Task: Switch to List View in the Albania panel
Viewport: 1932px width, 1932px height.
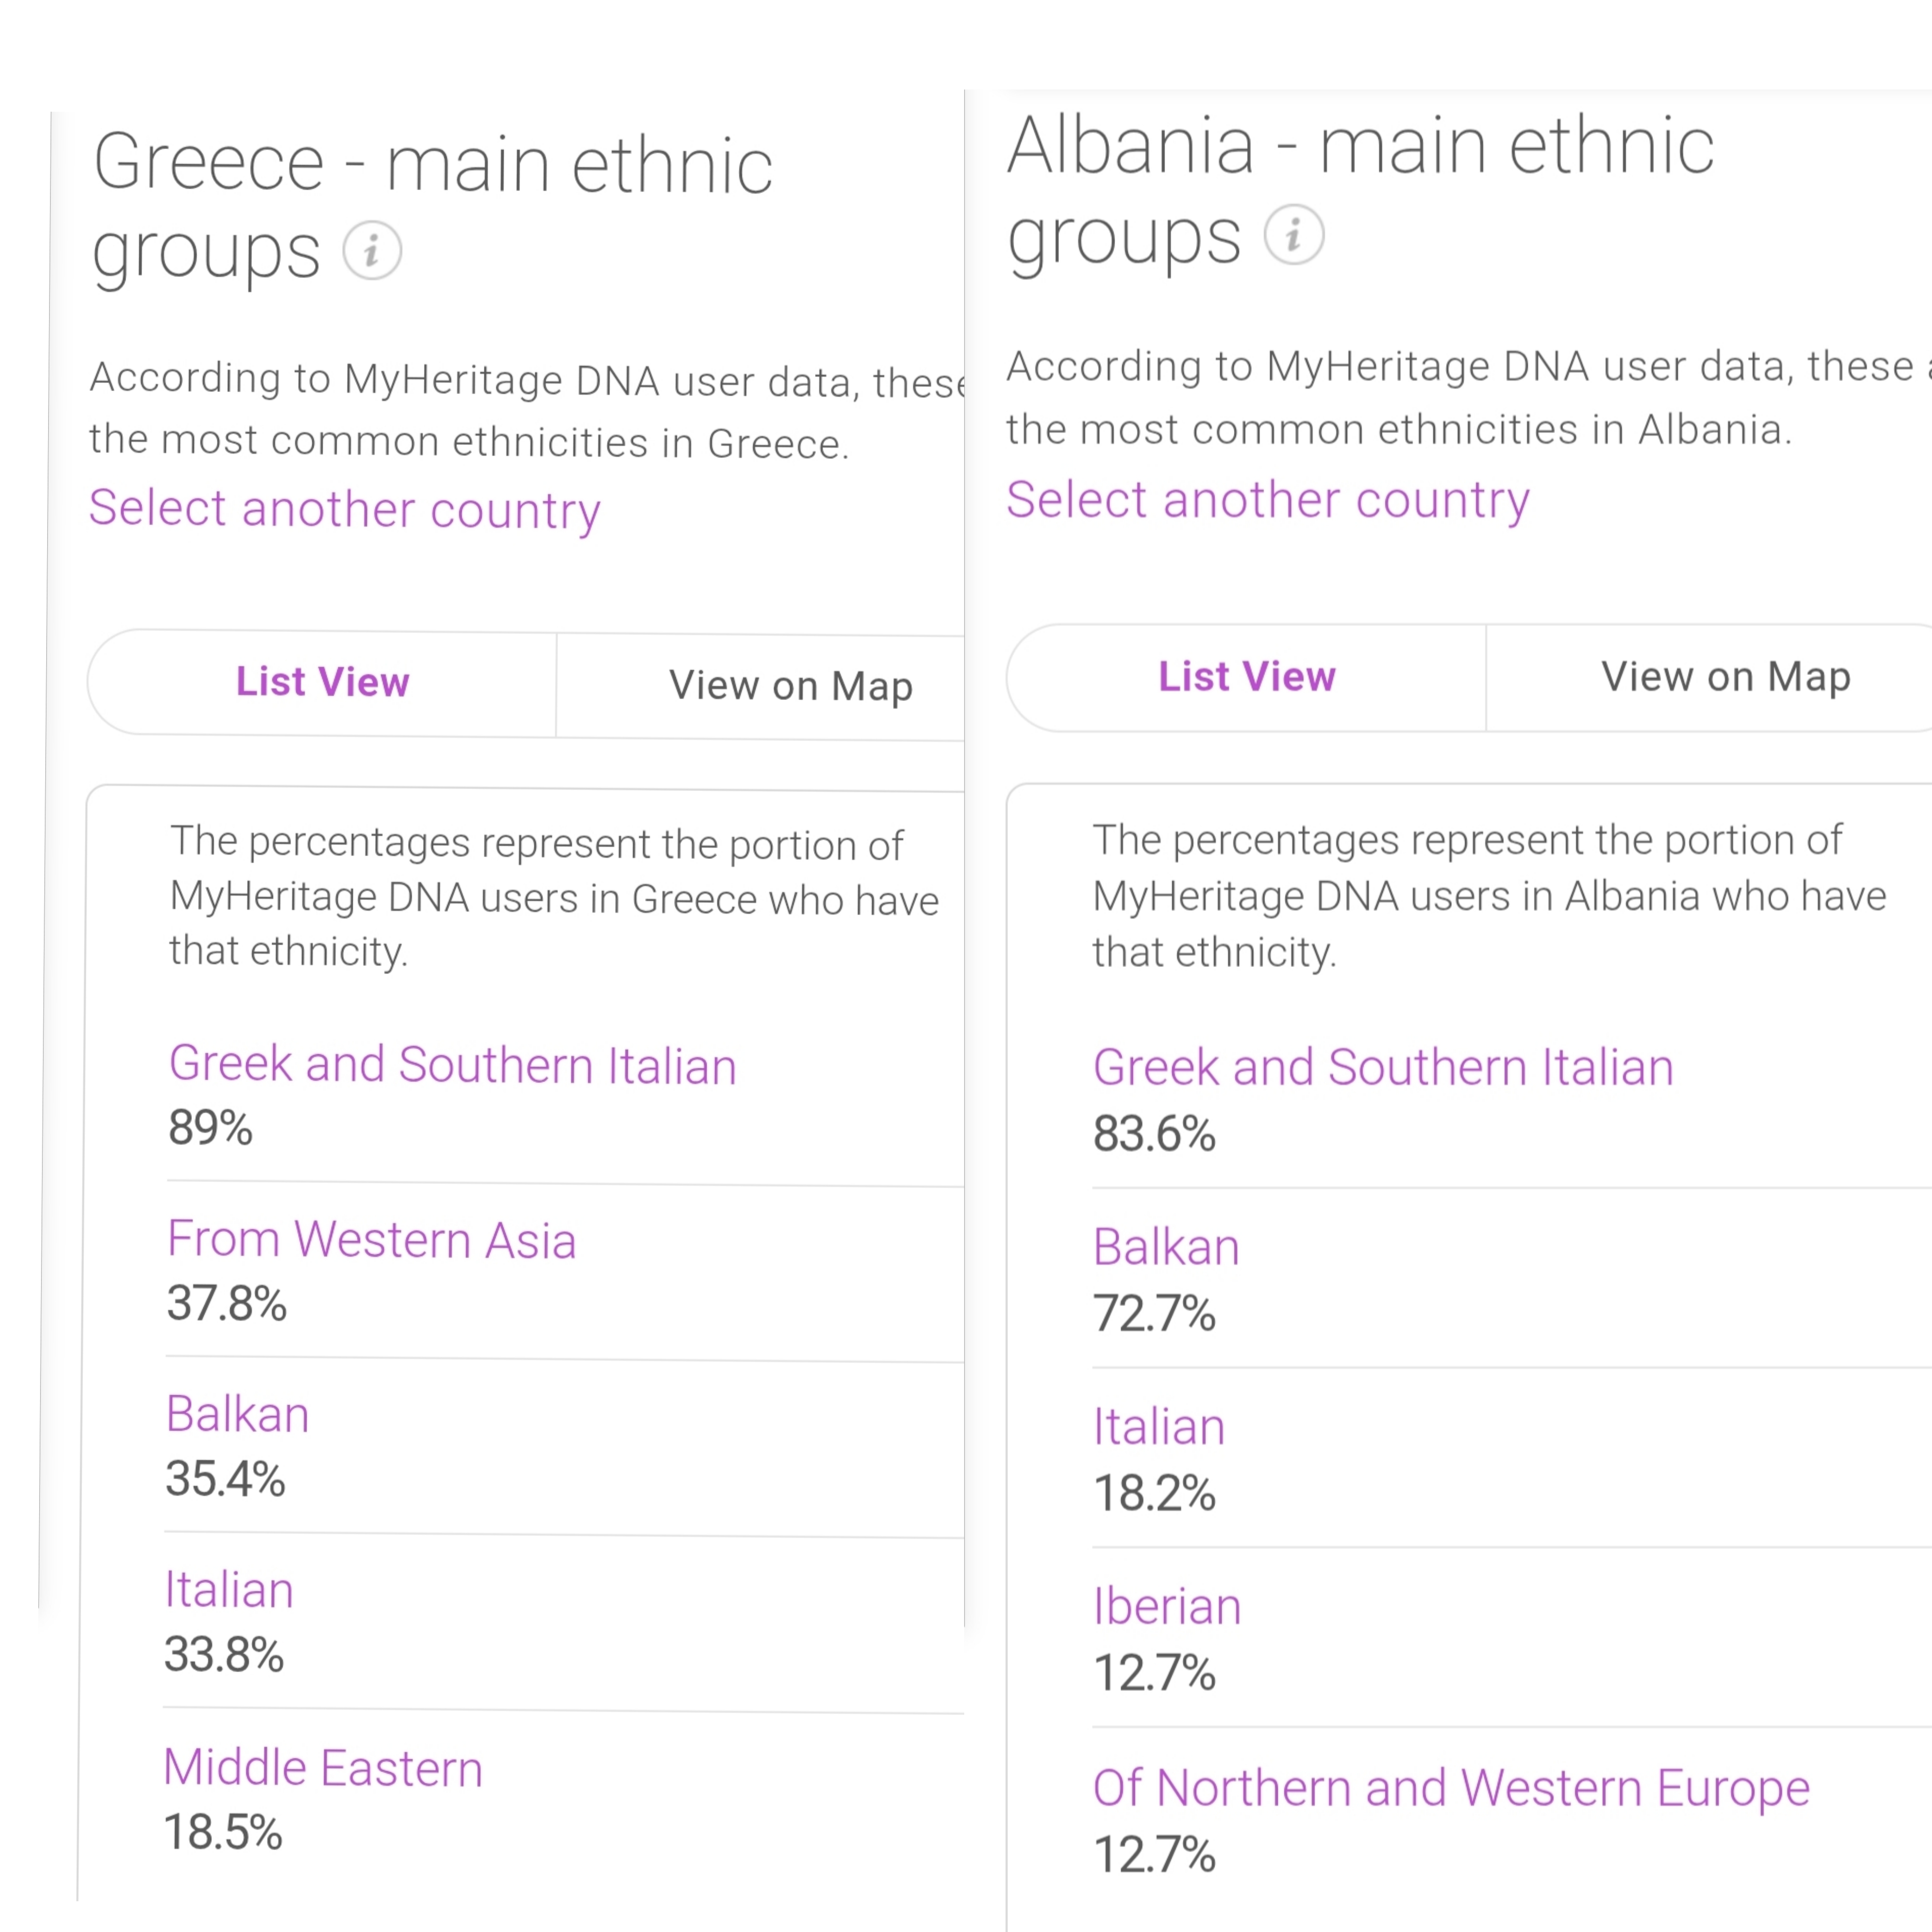Action: click(x=1246, y=677)
